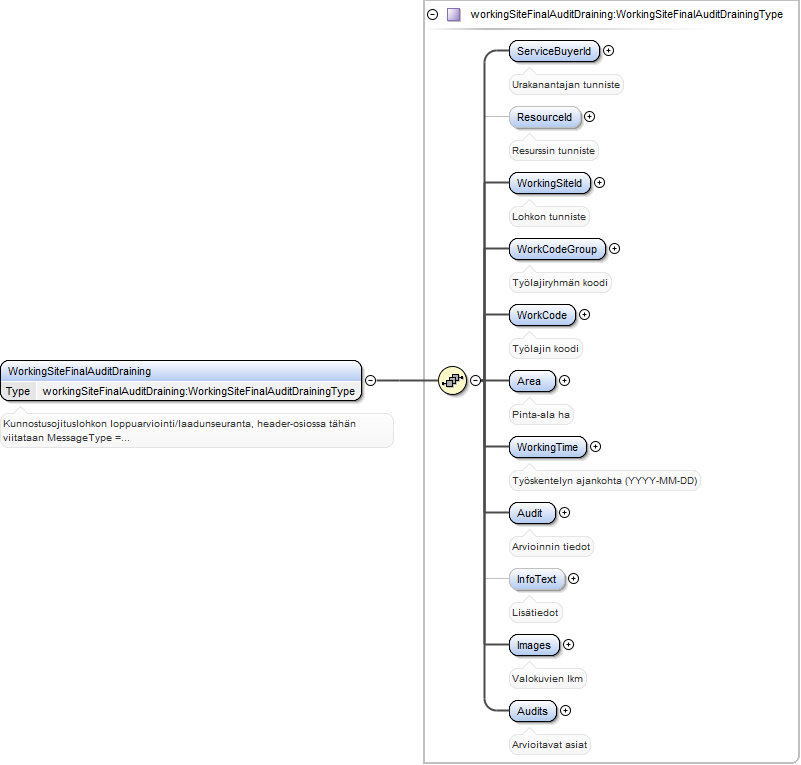Click the 'Urakanantajan tunniste' annotation
801x765 pixels.
[566, 85]
